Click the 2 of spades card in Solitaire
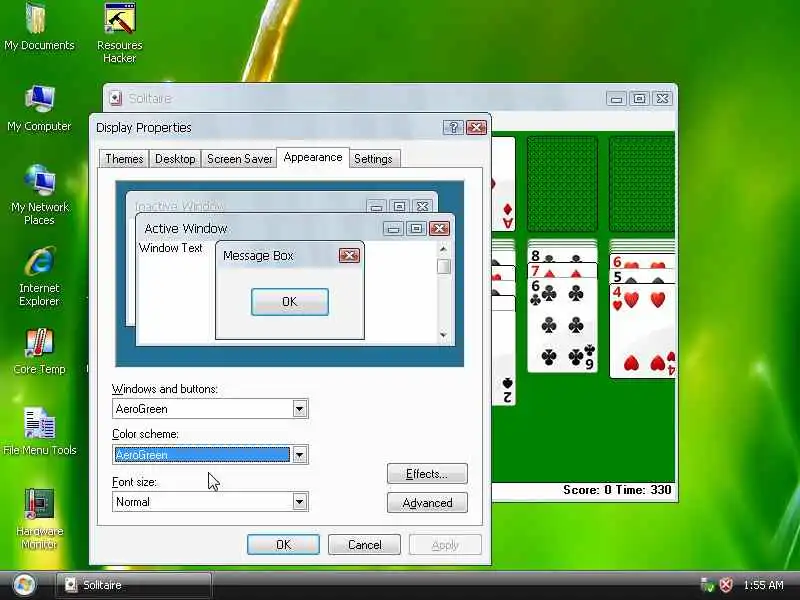The image size is (800, 600). click(504, 357)
